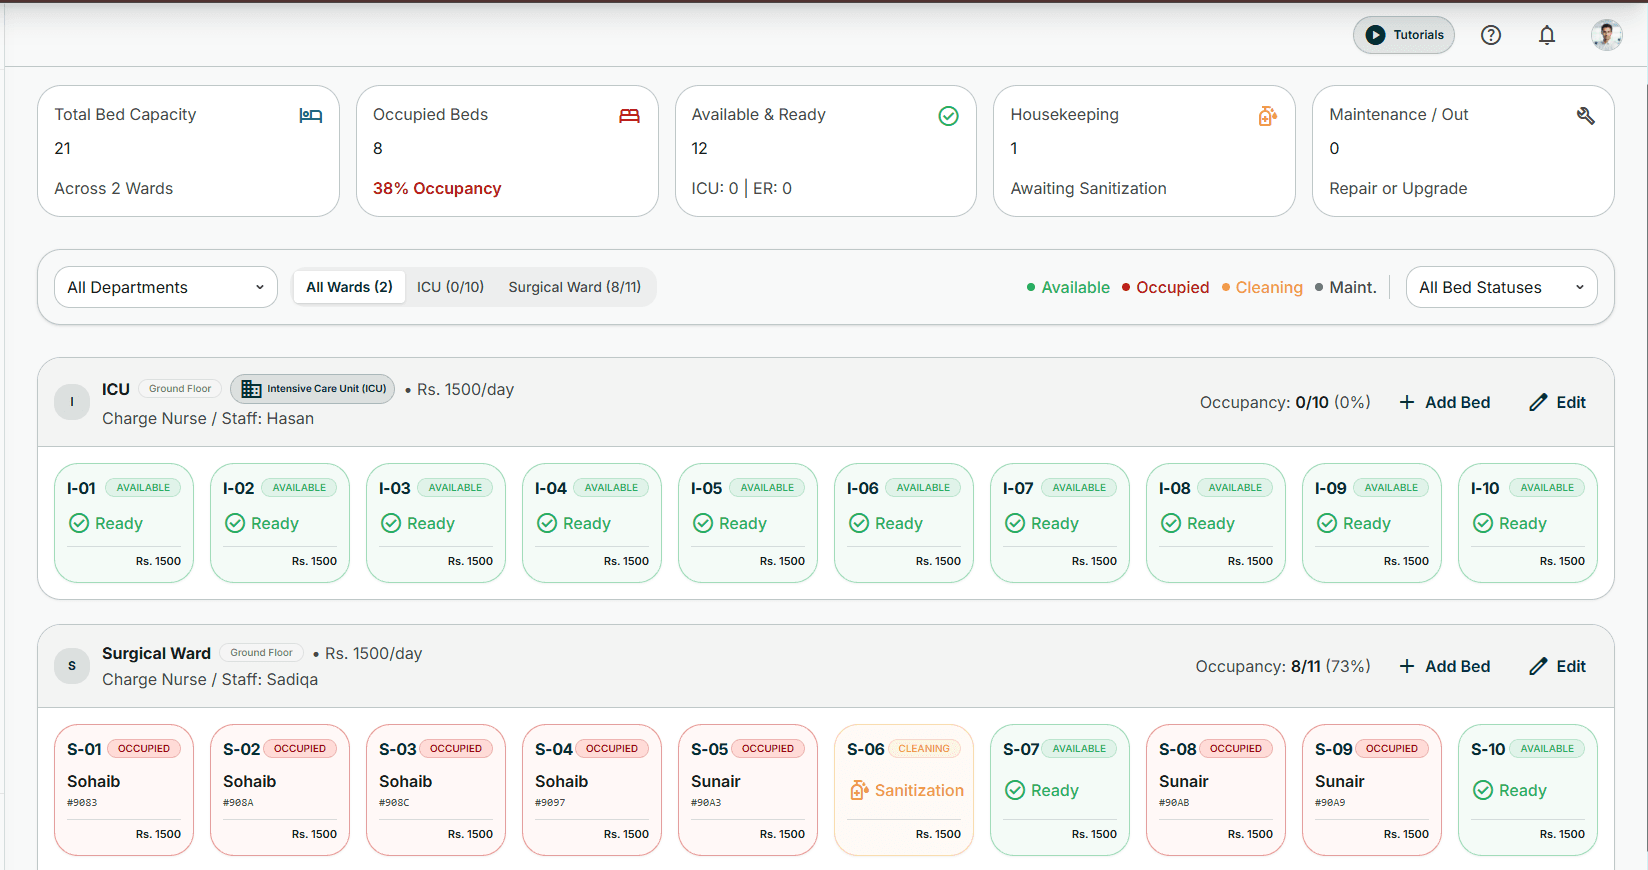Click the Housekeeping spray bottle icon

pyautogui.click(x=1267, y=116)
